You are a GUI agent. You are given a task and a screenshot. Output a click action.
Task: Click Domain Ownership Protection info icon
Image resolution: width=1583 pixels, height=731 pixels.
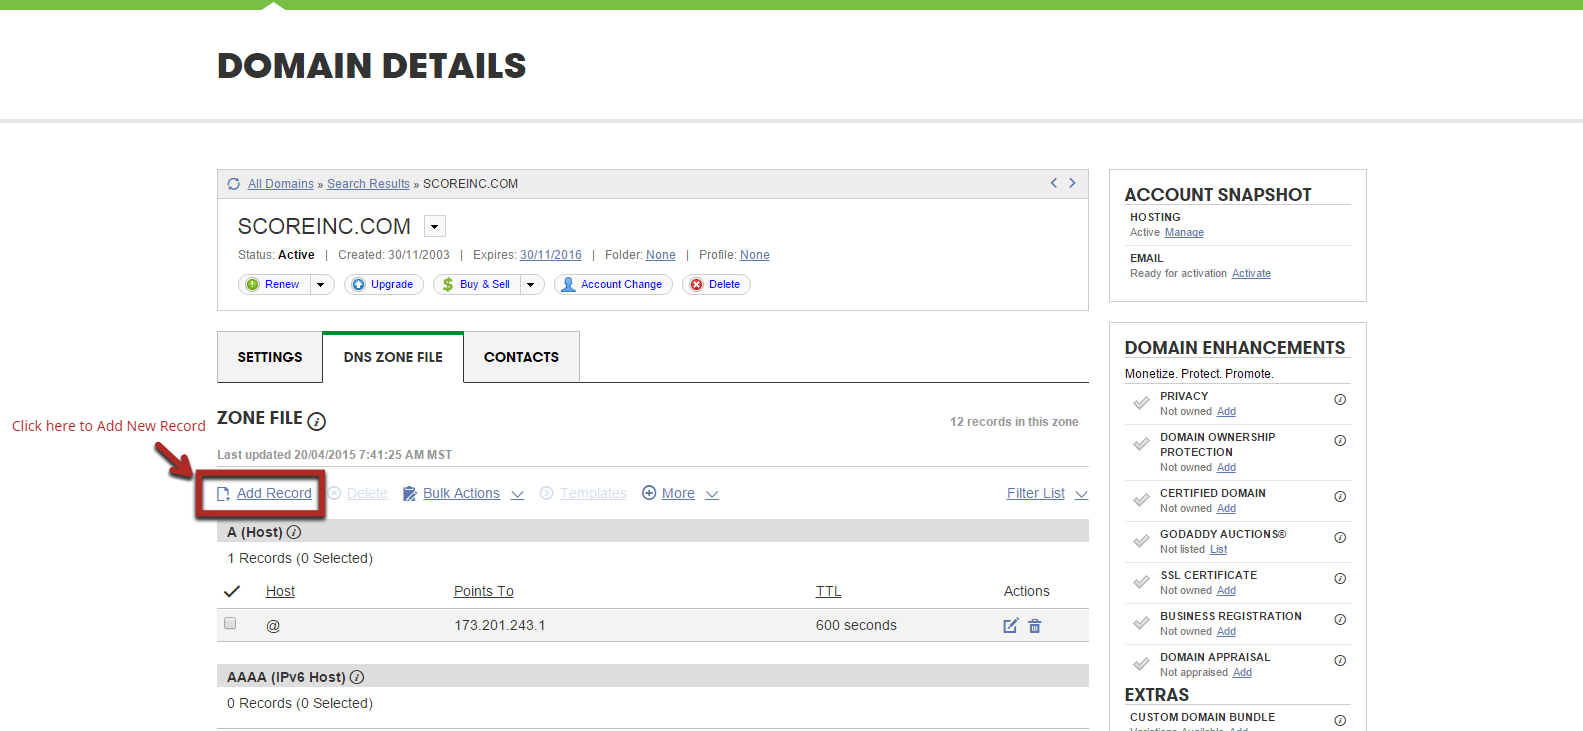coord(1340,440)
